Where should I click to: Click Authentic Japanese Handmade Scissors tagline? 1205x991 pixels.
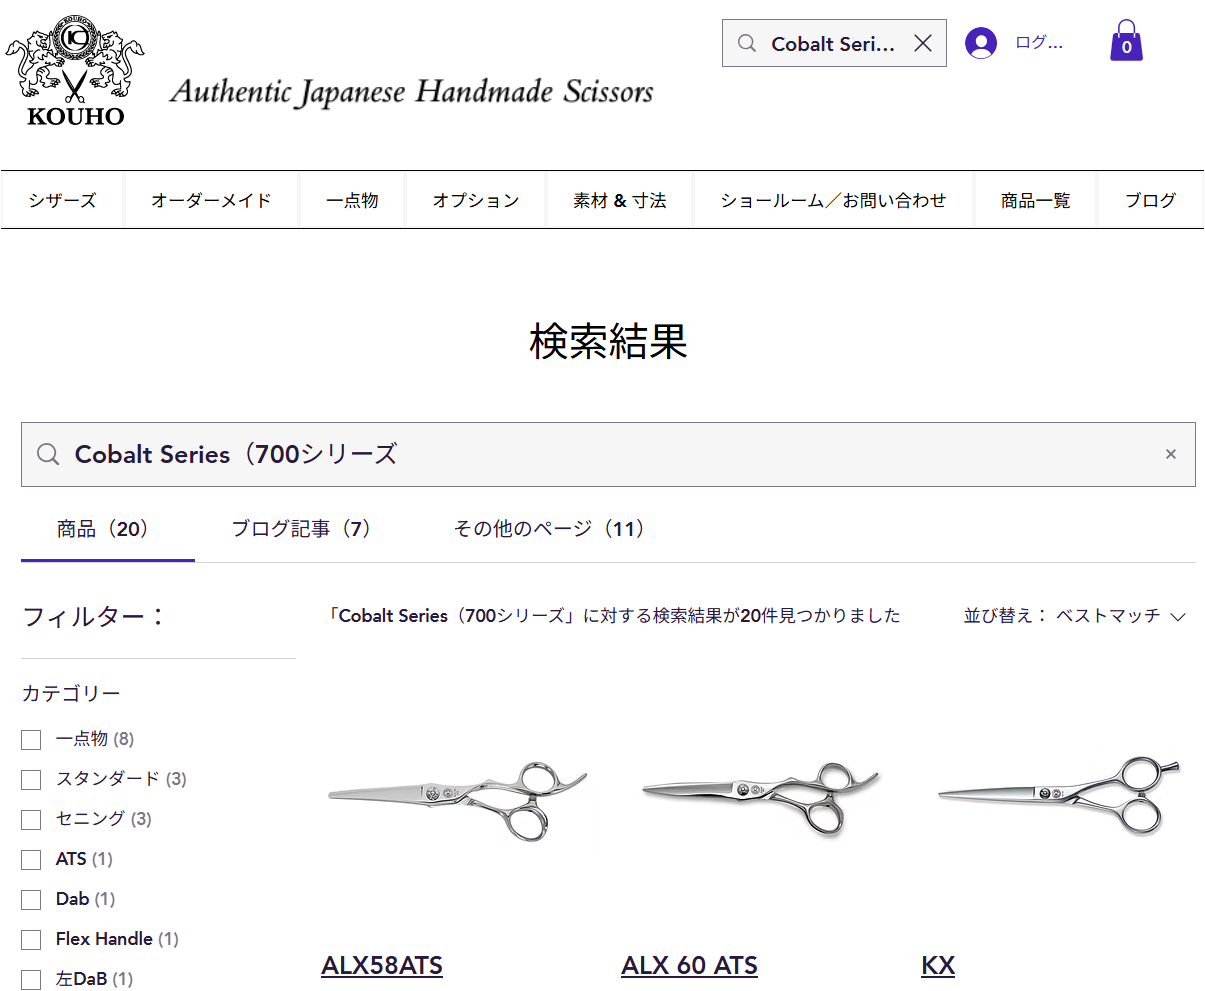[412, 92]
